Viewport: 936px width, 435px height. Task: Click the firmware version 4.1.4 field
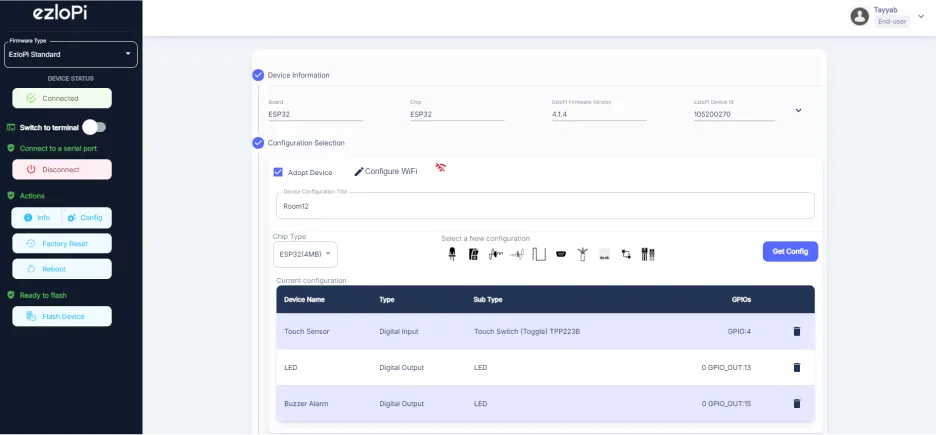pos(599,114)
